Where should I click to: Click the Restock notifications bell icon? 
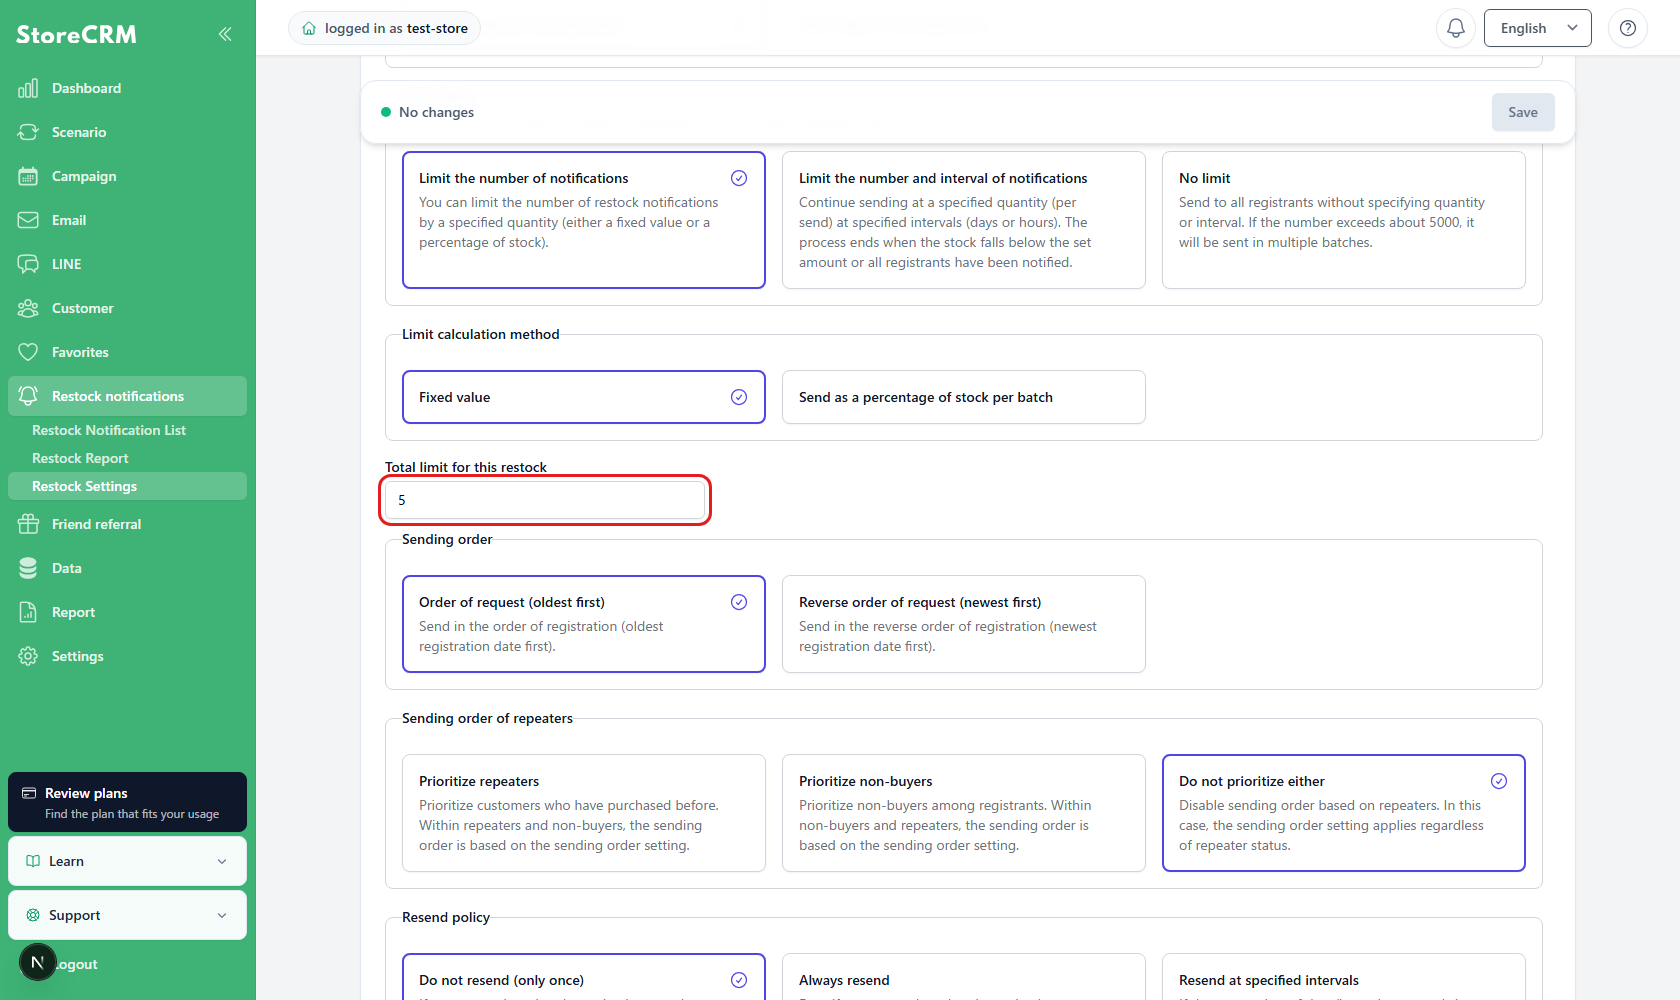click(28, 396)
